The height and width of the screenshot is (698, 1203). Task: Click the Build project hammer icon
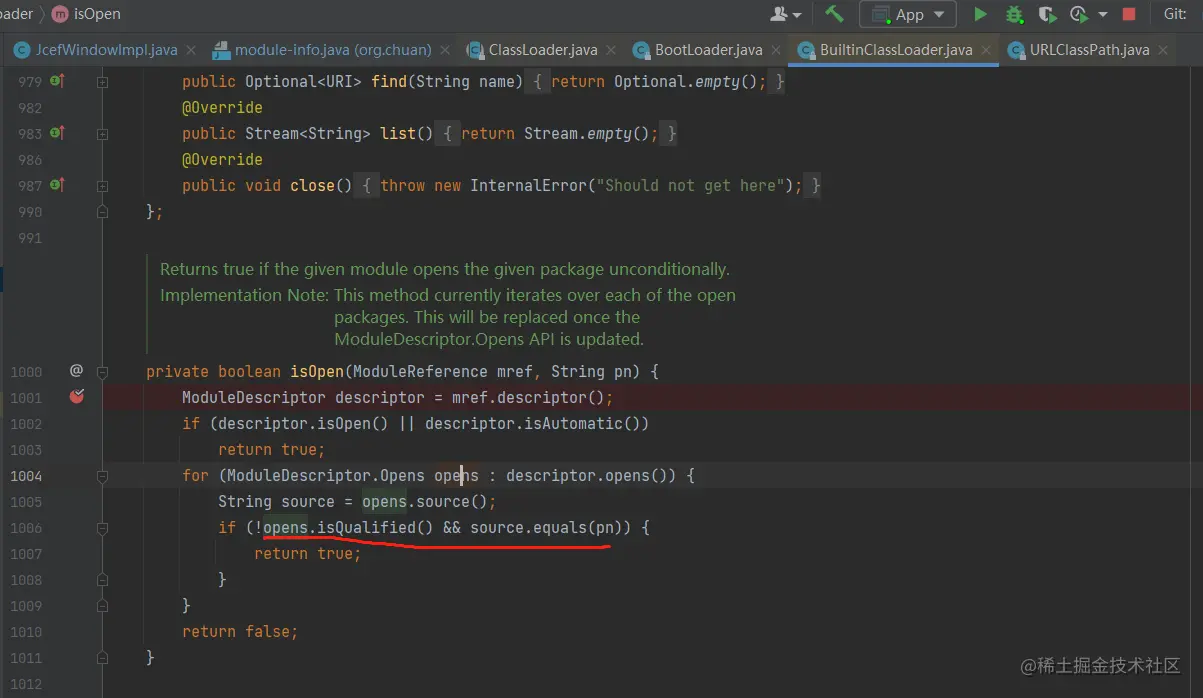(835, 14)
